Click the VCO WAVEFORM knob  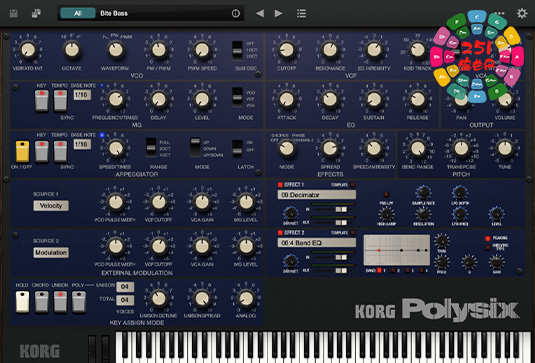[115, 50]
